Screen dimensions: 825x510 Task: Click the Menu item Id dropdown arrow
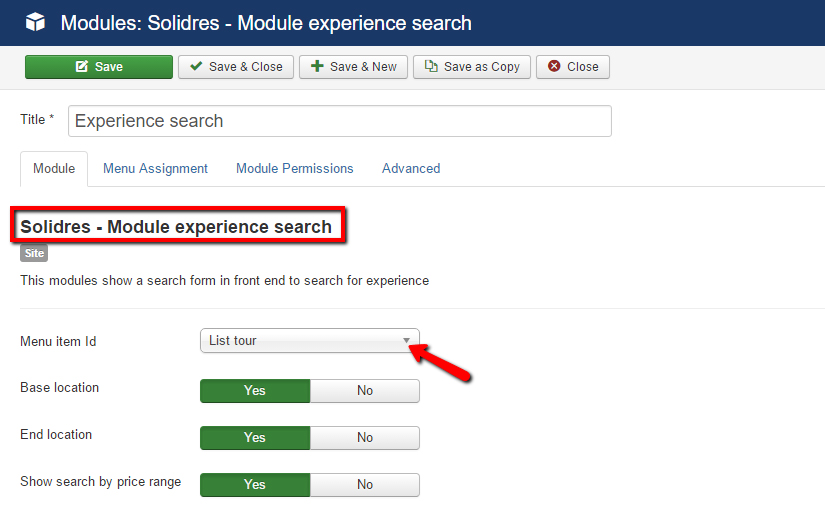[x=406, y=341]
